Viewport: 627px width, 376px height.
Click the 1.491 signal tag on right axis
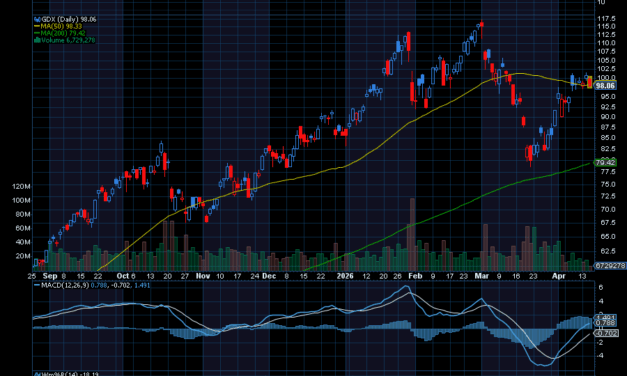(x=605, y=317)
